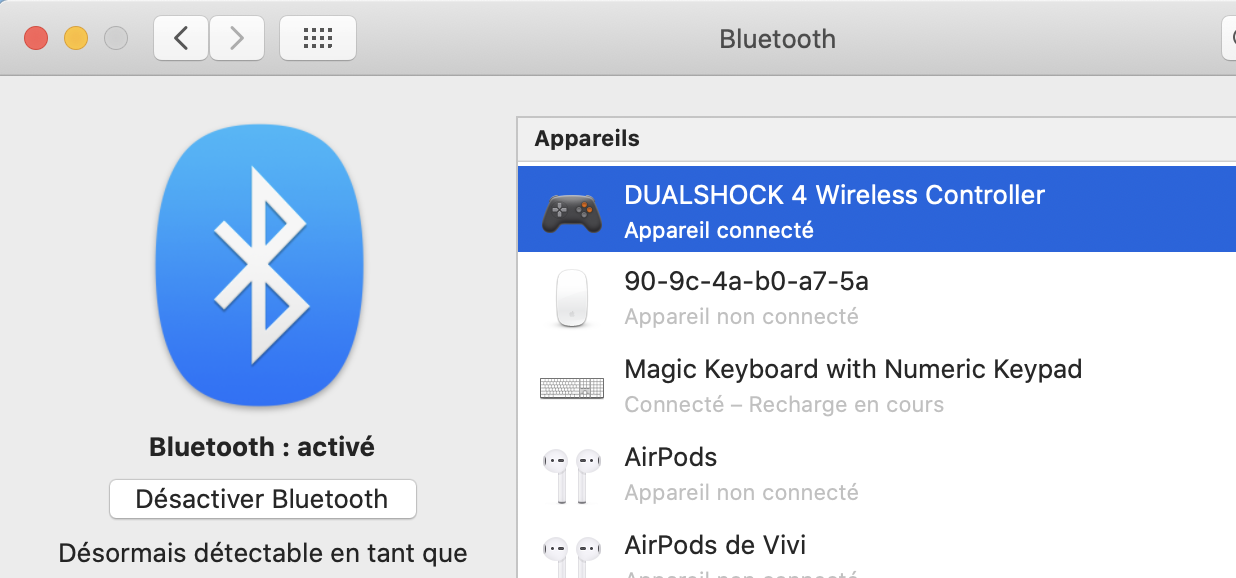Disable Bluetooth with the Désactiver Bluetooth button
The height and width of the screenshot is (578, 1236).
point(262,499)
